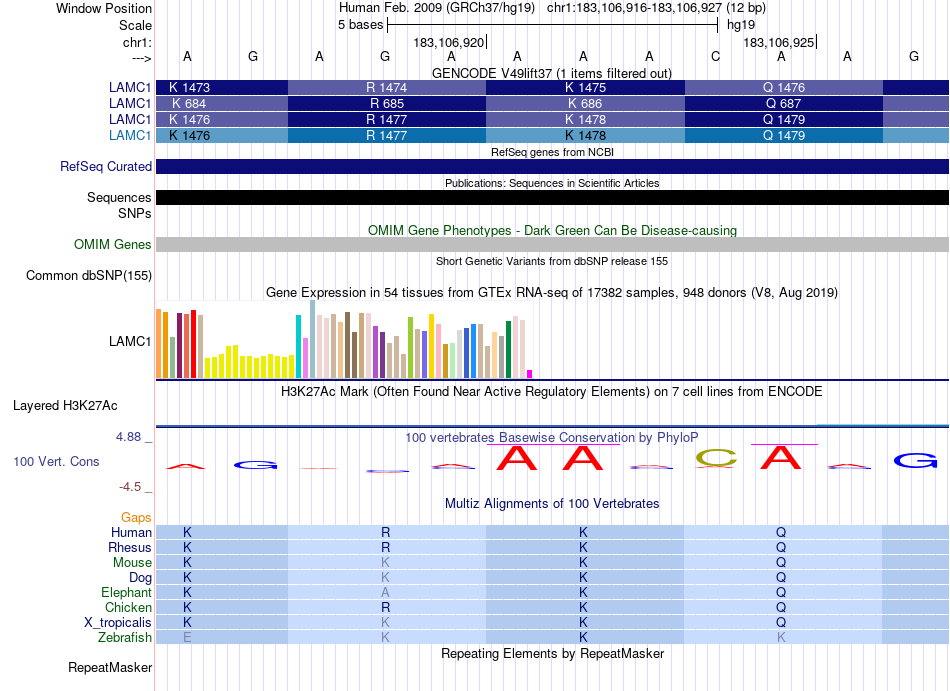Screen dimensions: 950x691
Task: Click the Multiz Alignments track title
Action: point(552,503)
